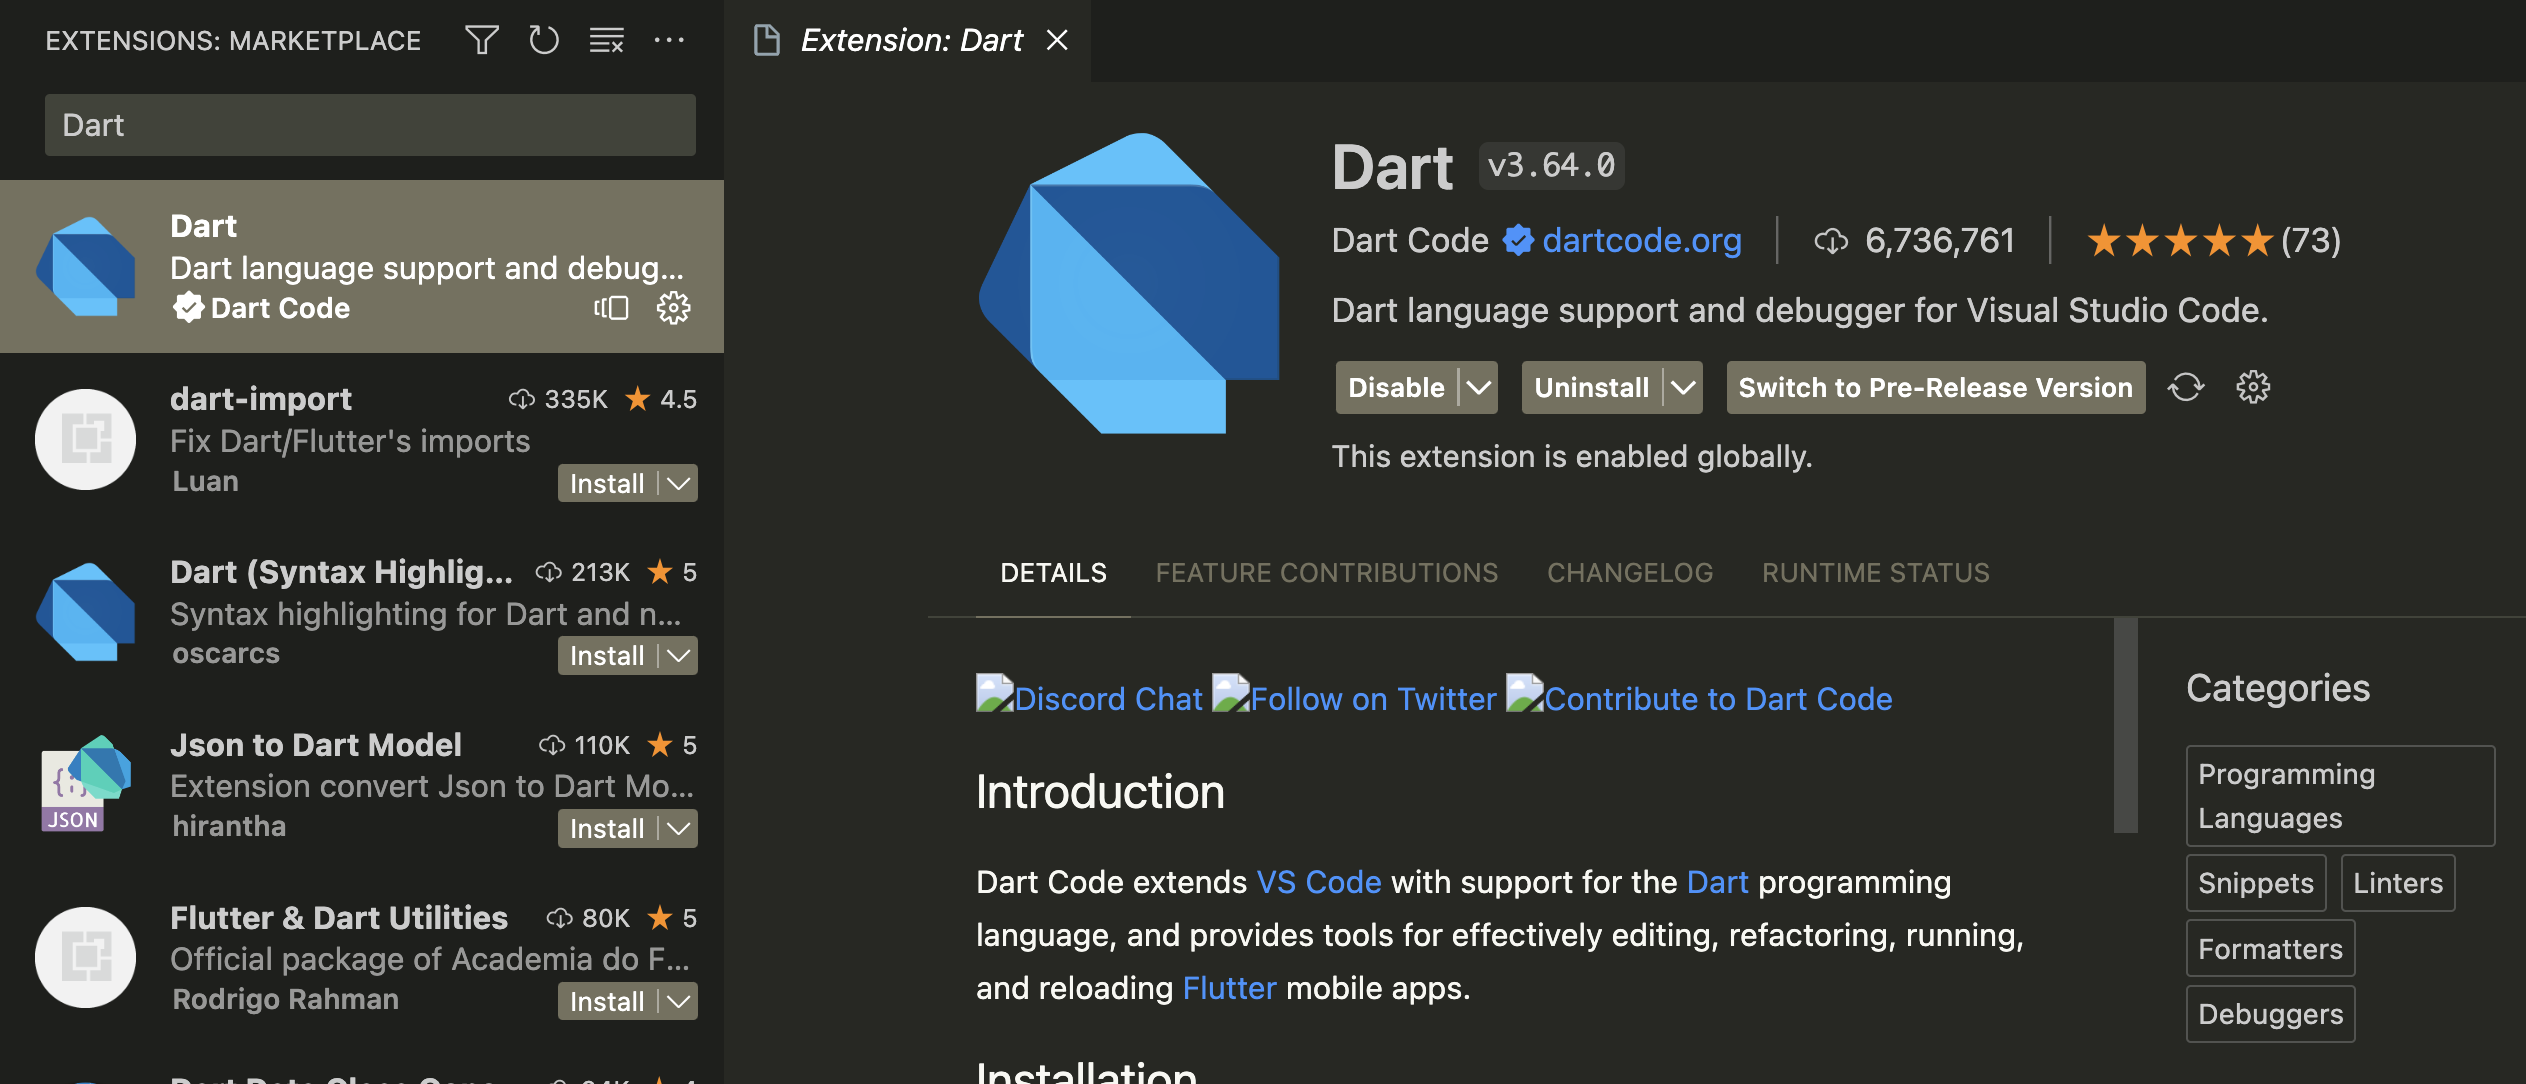This screenshot has height=1084, width=2526.
Task: Disable the Dart extension
Action: [1396, 387]
